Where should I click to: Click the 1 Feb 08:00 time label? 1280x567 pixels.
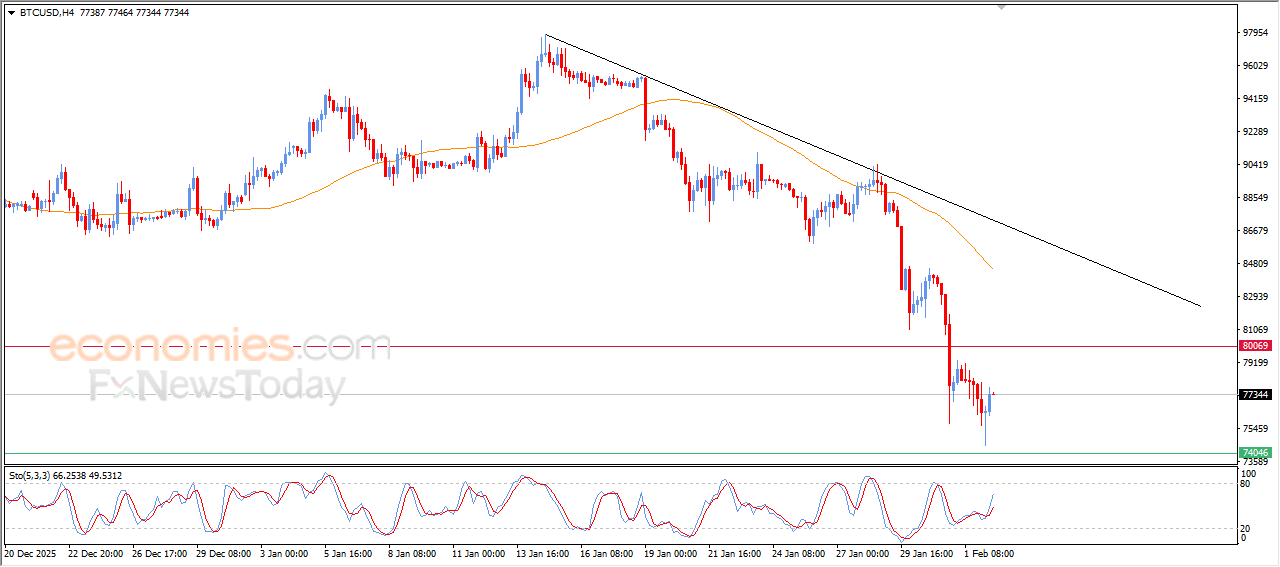click(990, 553)
